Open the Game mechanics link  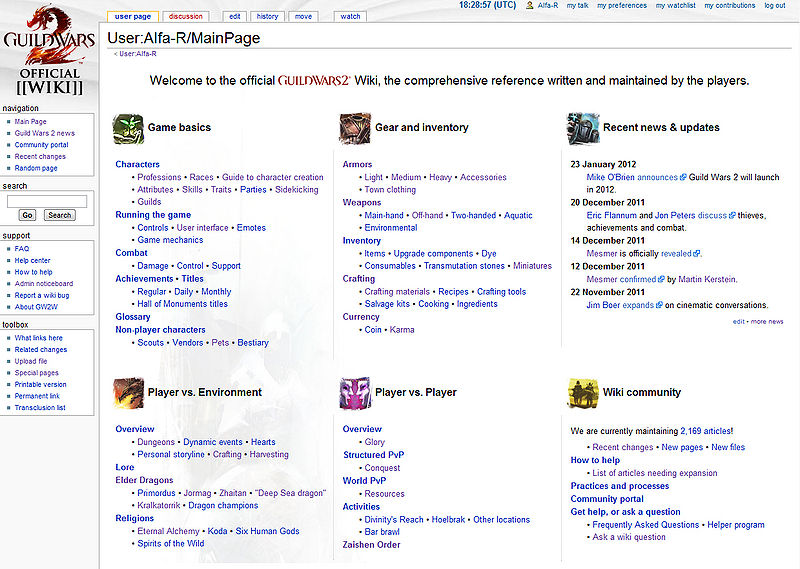170,240
